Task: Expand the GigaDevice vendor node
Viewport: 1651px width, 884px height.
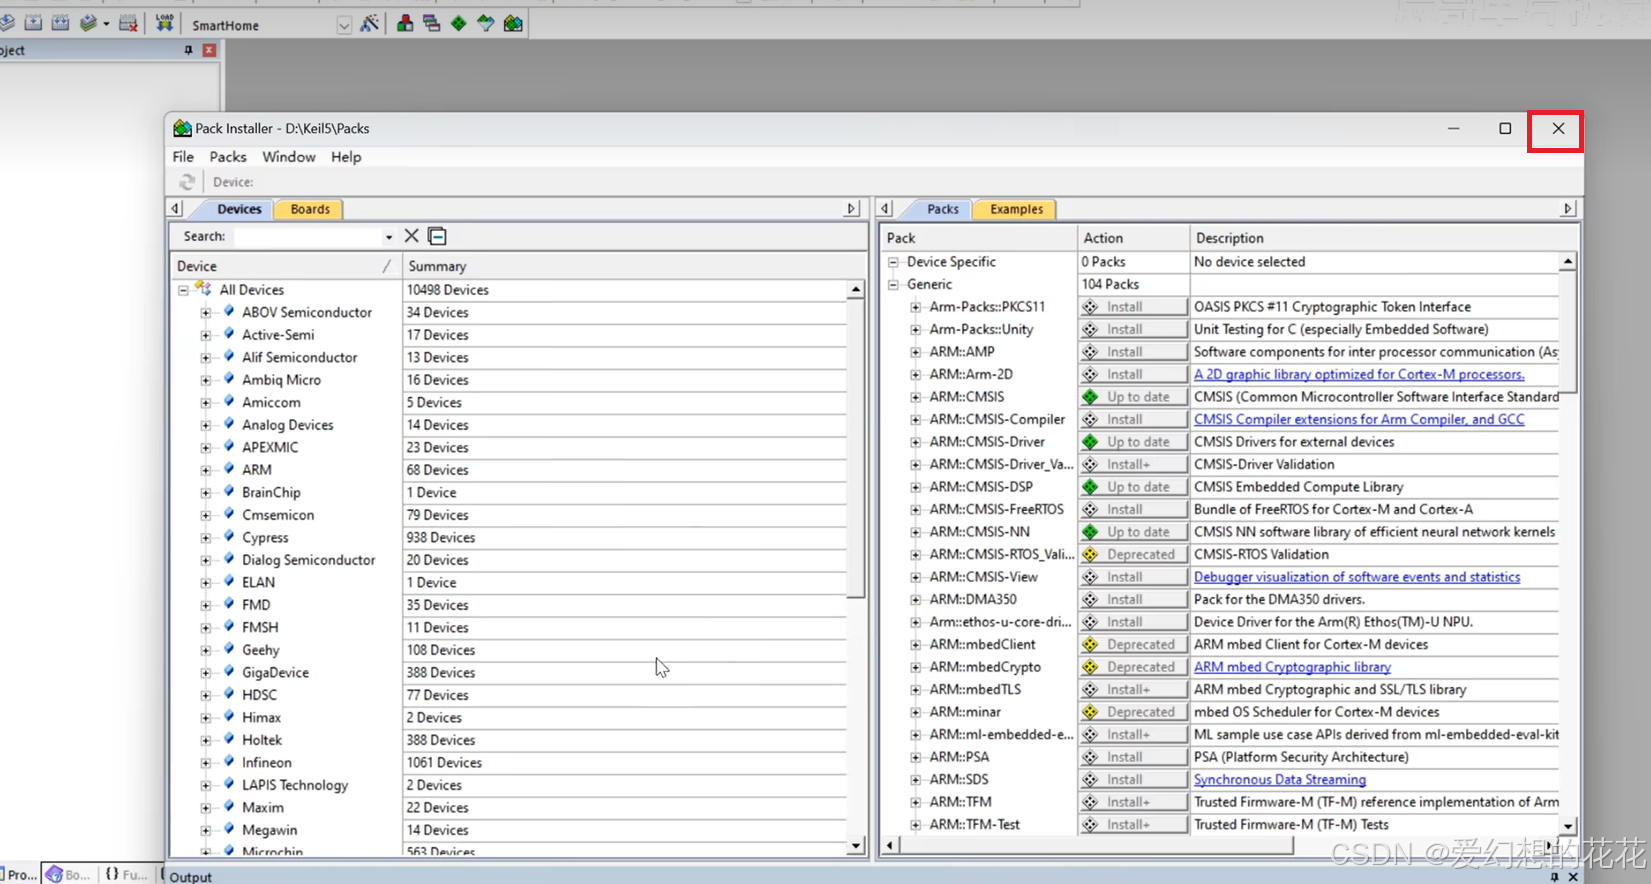Action: (x=206, y=672)
